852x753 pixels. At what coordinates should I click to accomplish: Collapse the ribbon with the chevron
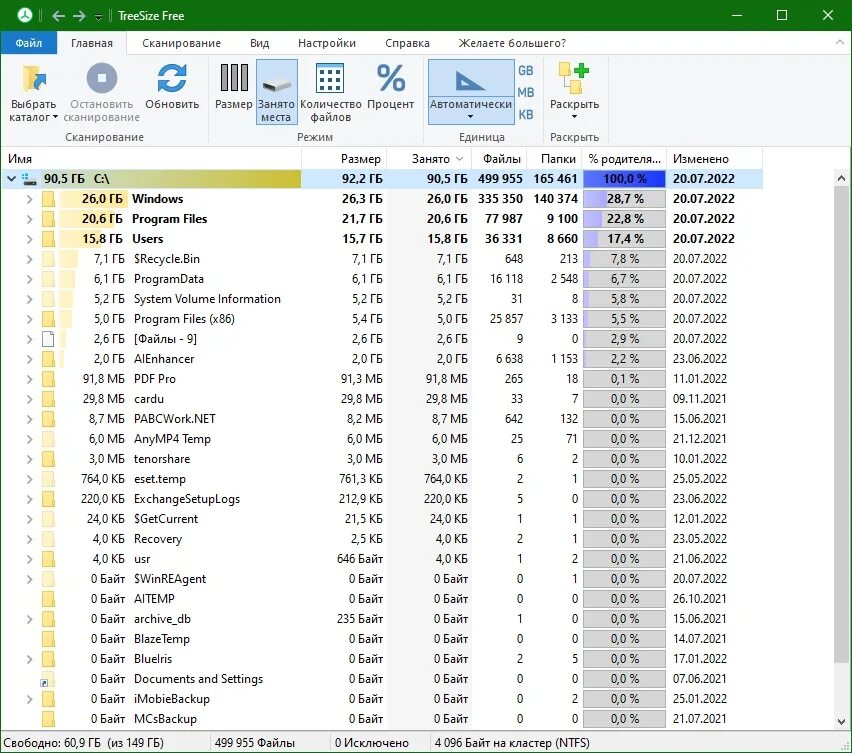(840, 42)
